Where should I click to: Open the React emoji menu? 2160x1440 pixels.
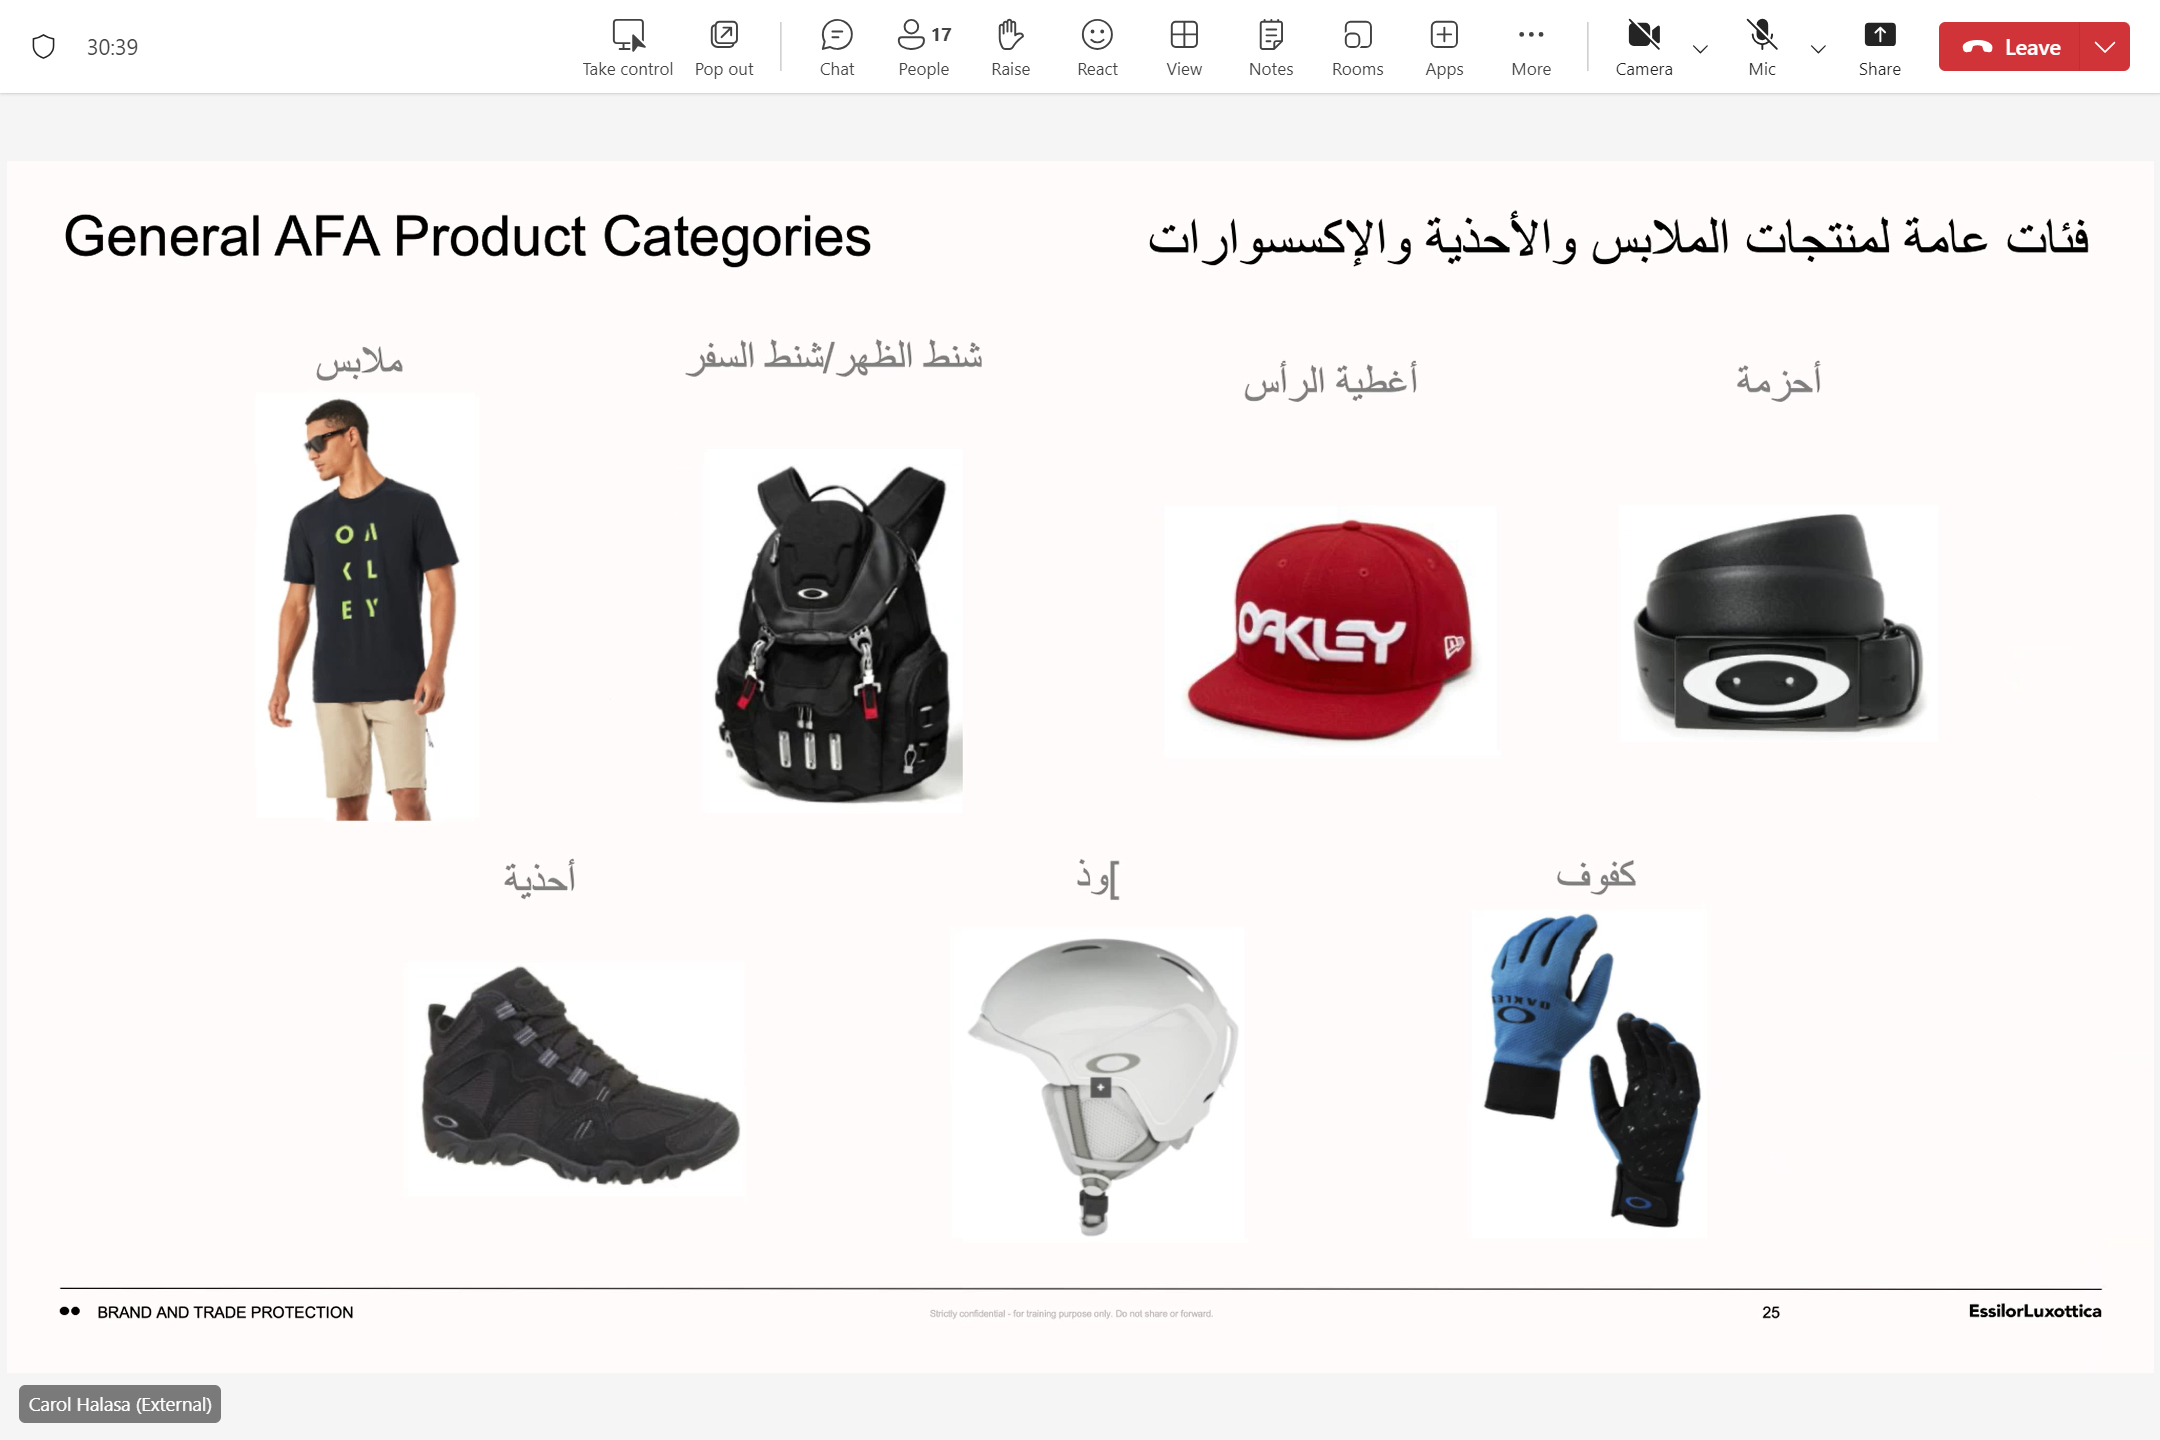coord(1097,47)
